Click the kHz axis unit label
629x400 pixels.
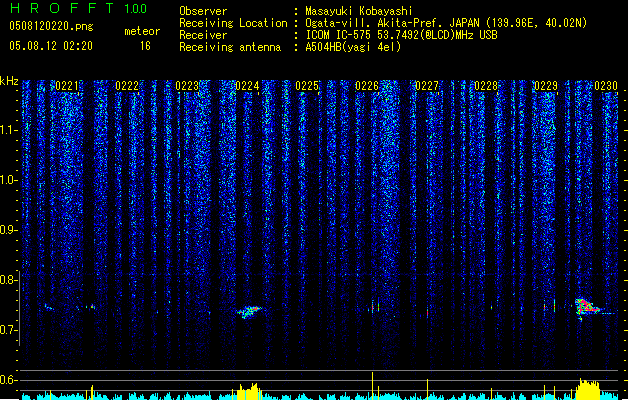(x=9, y=81)
